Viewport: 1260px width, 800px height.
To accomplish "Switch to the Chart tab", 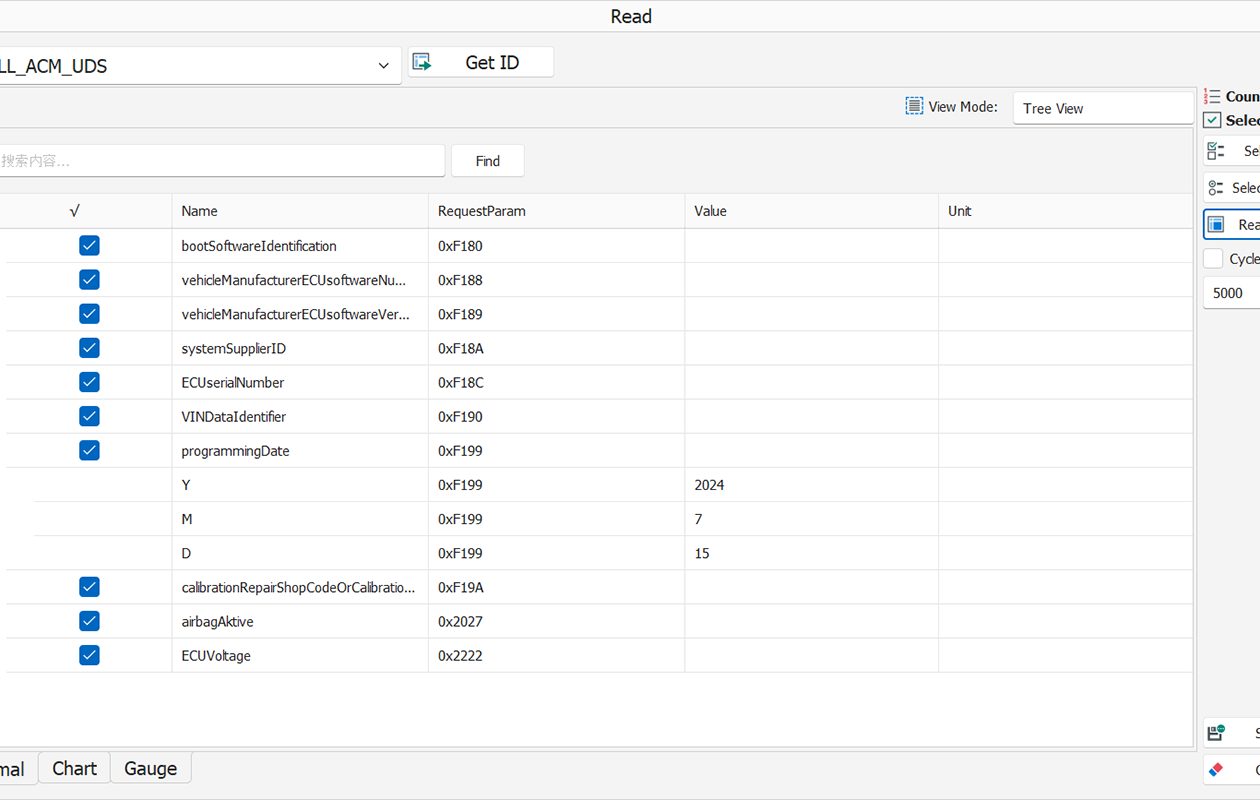I will click(x=74, y=768).
